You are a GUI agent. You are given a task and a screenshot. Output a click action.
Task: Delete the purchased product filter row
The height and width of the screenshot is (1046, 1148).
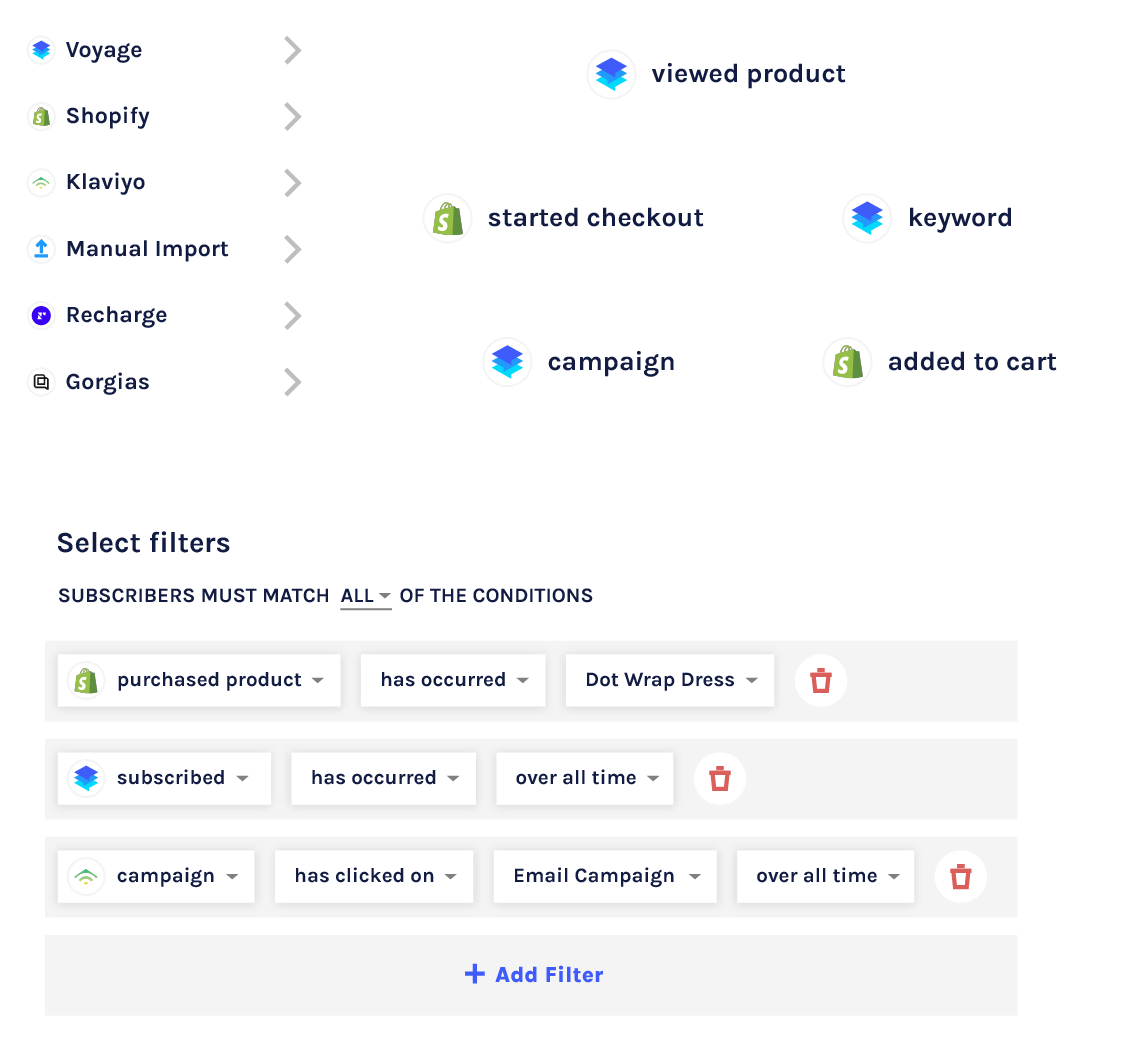click(820, 681)
